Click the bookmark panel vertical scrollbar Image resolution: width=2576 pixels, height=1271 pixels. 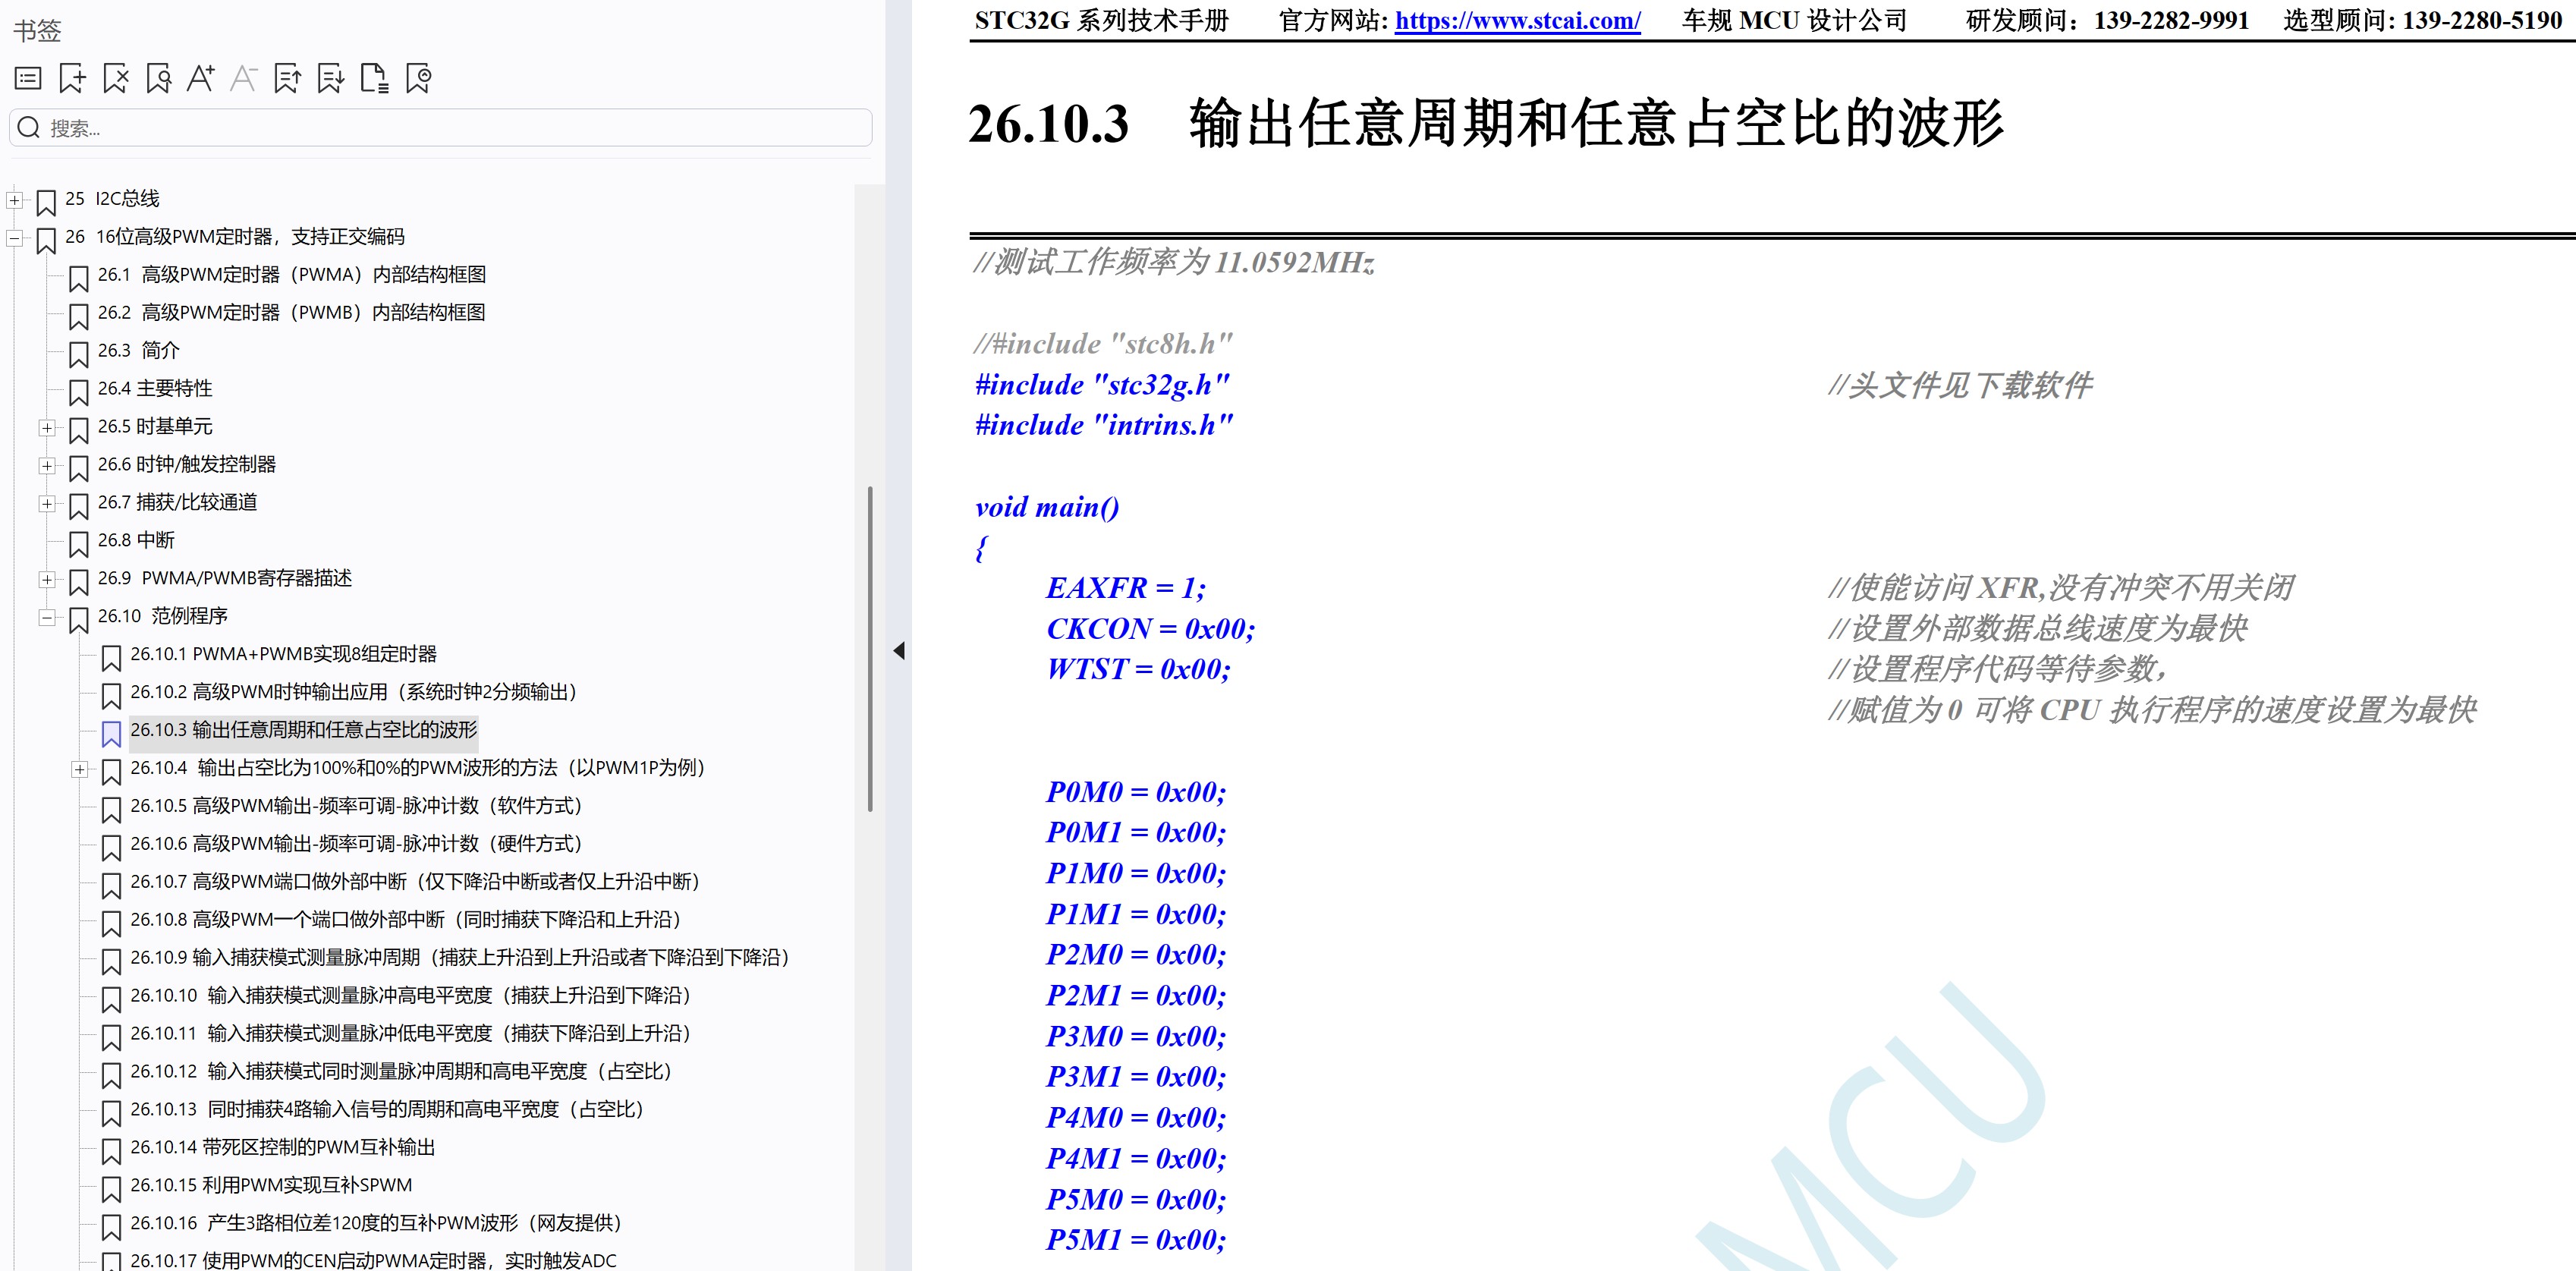click(869, 648)
